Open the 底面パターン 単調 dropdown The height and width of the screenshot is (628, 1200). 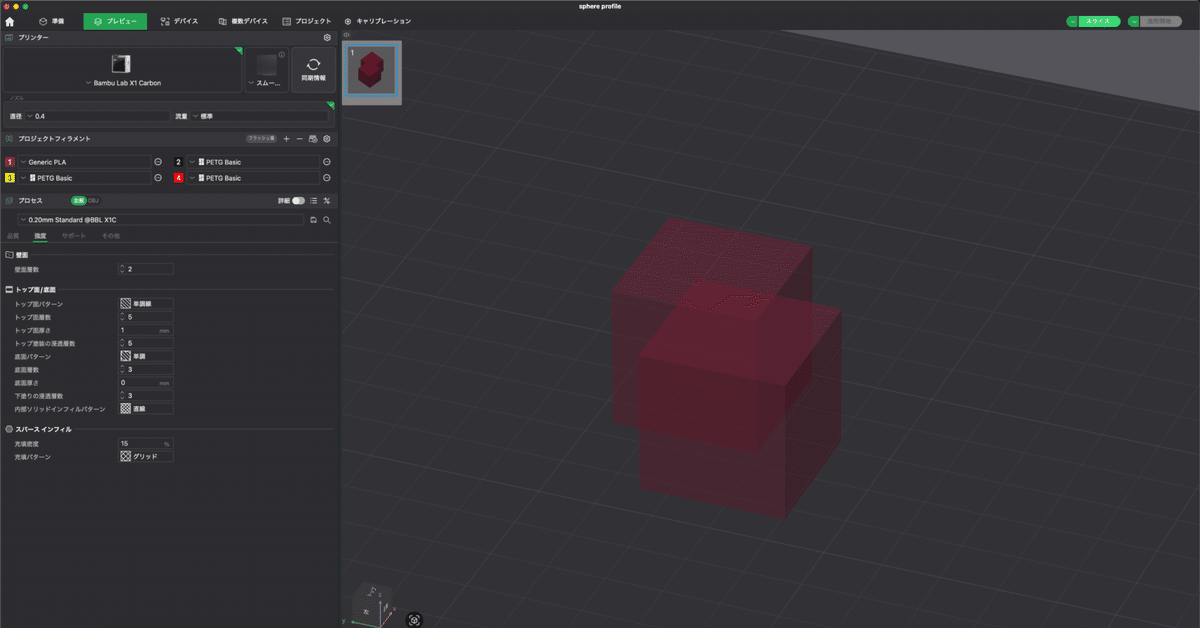(146, 356)
